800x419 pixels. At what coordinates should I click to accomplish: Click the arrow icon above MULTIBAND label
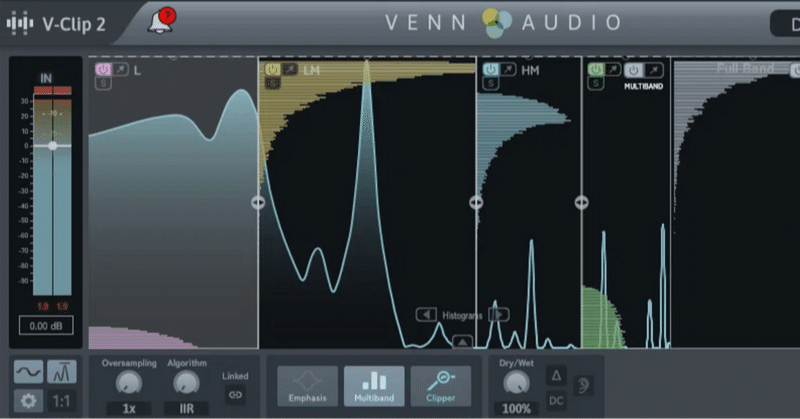point(654,70)
